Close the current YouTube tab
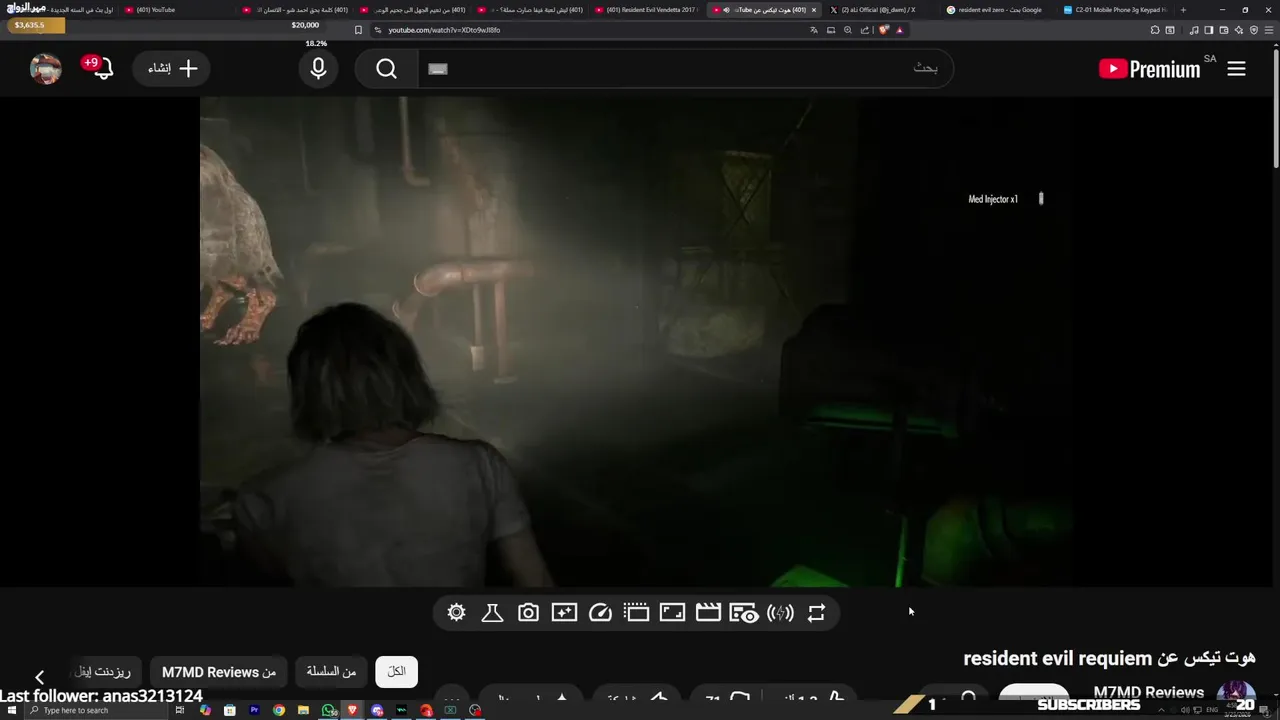The width and height of the screenshot is (1280, 720). click(x=814, y=10)
